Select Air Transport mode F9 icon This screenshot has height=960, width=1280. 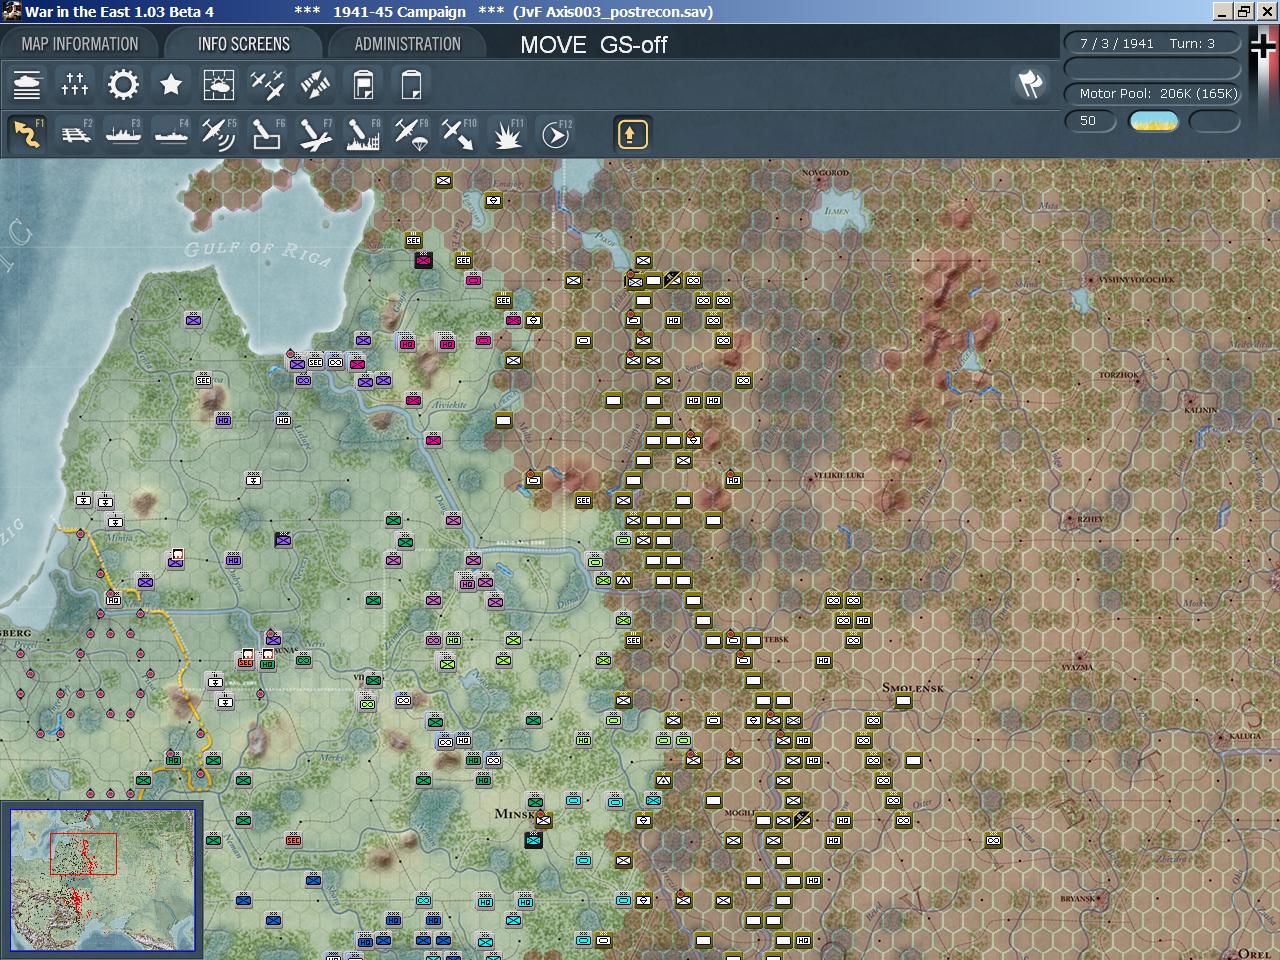point(411,134)
